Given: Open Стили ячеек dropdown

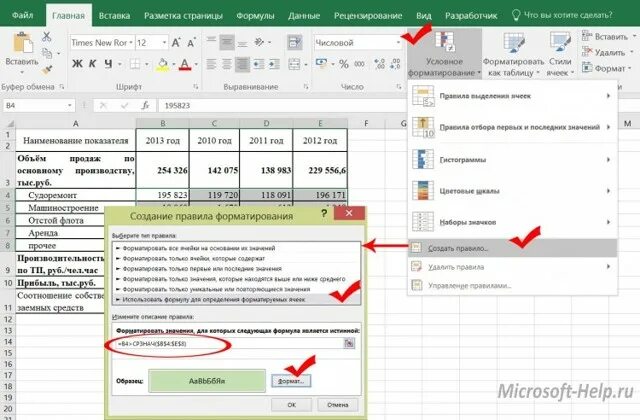Looking at the screenshot, I should tap(560, 55).
